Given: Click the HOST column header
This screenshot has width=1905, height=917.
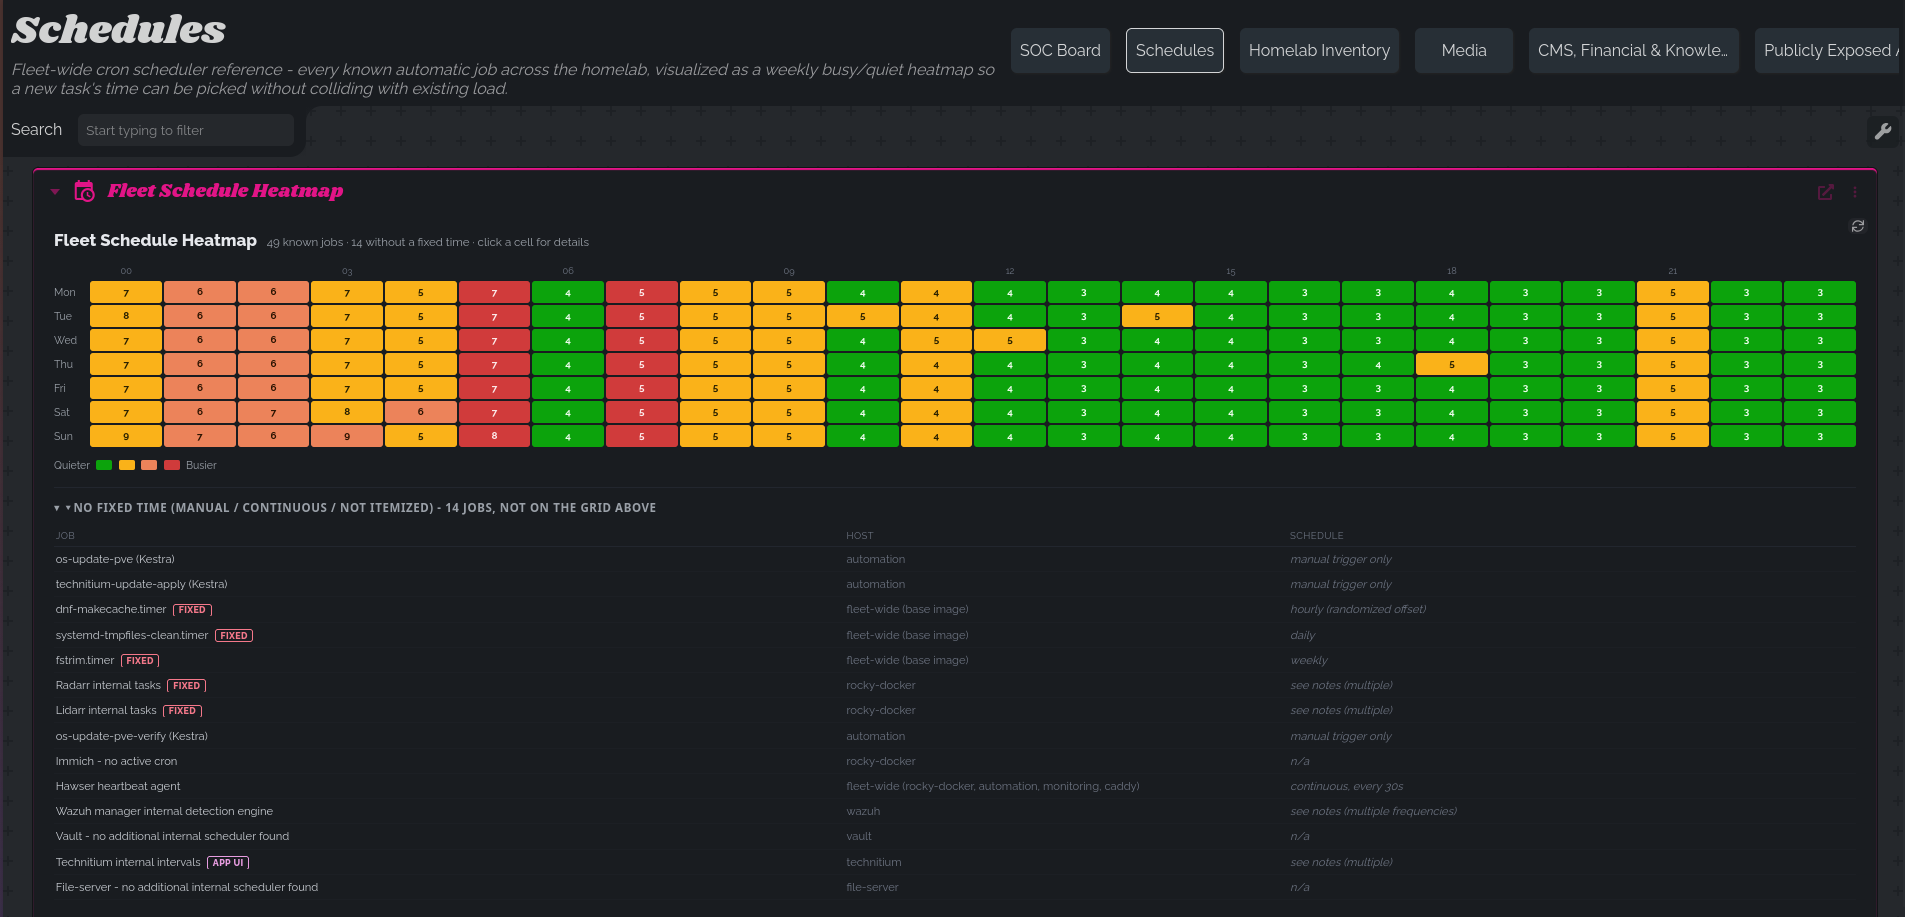Looking at the screenshot, I should coord(859,536).
